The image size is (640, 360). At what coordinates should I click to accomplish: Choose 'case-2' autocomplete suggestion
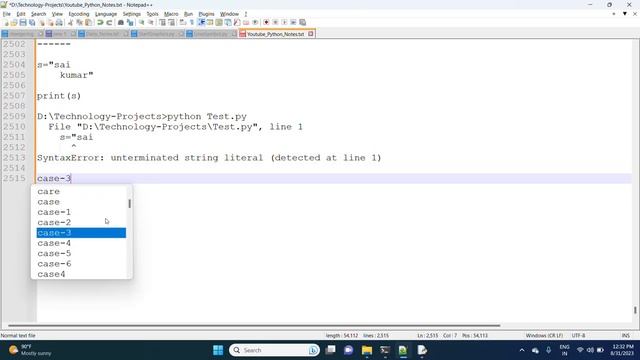(54, 222)
